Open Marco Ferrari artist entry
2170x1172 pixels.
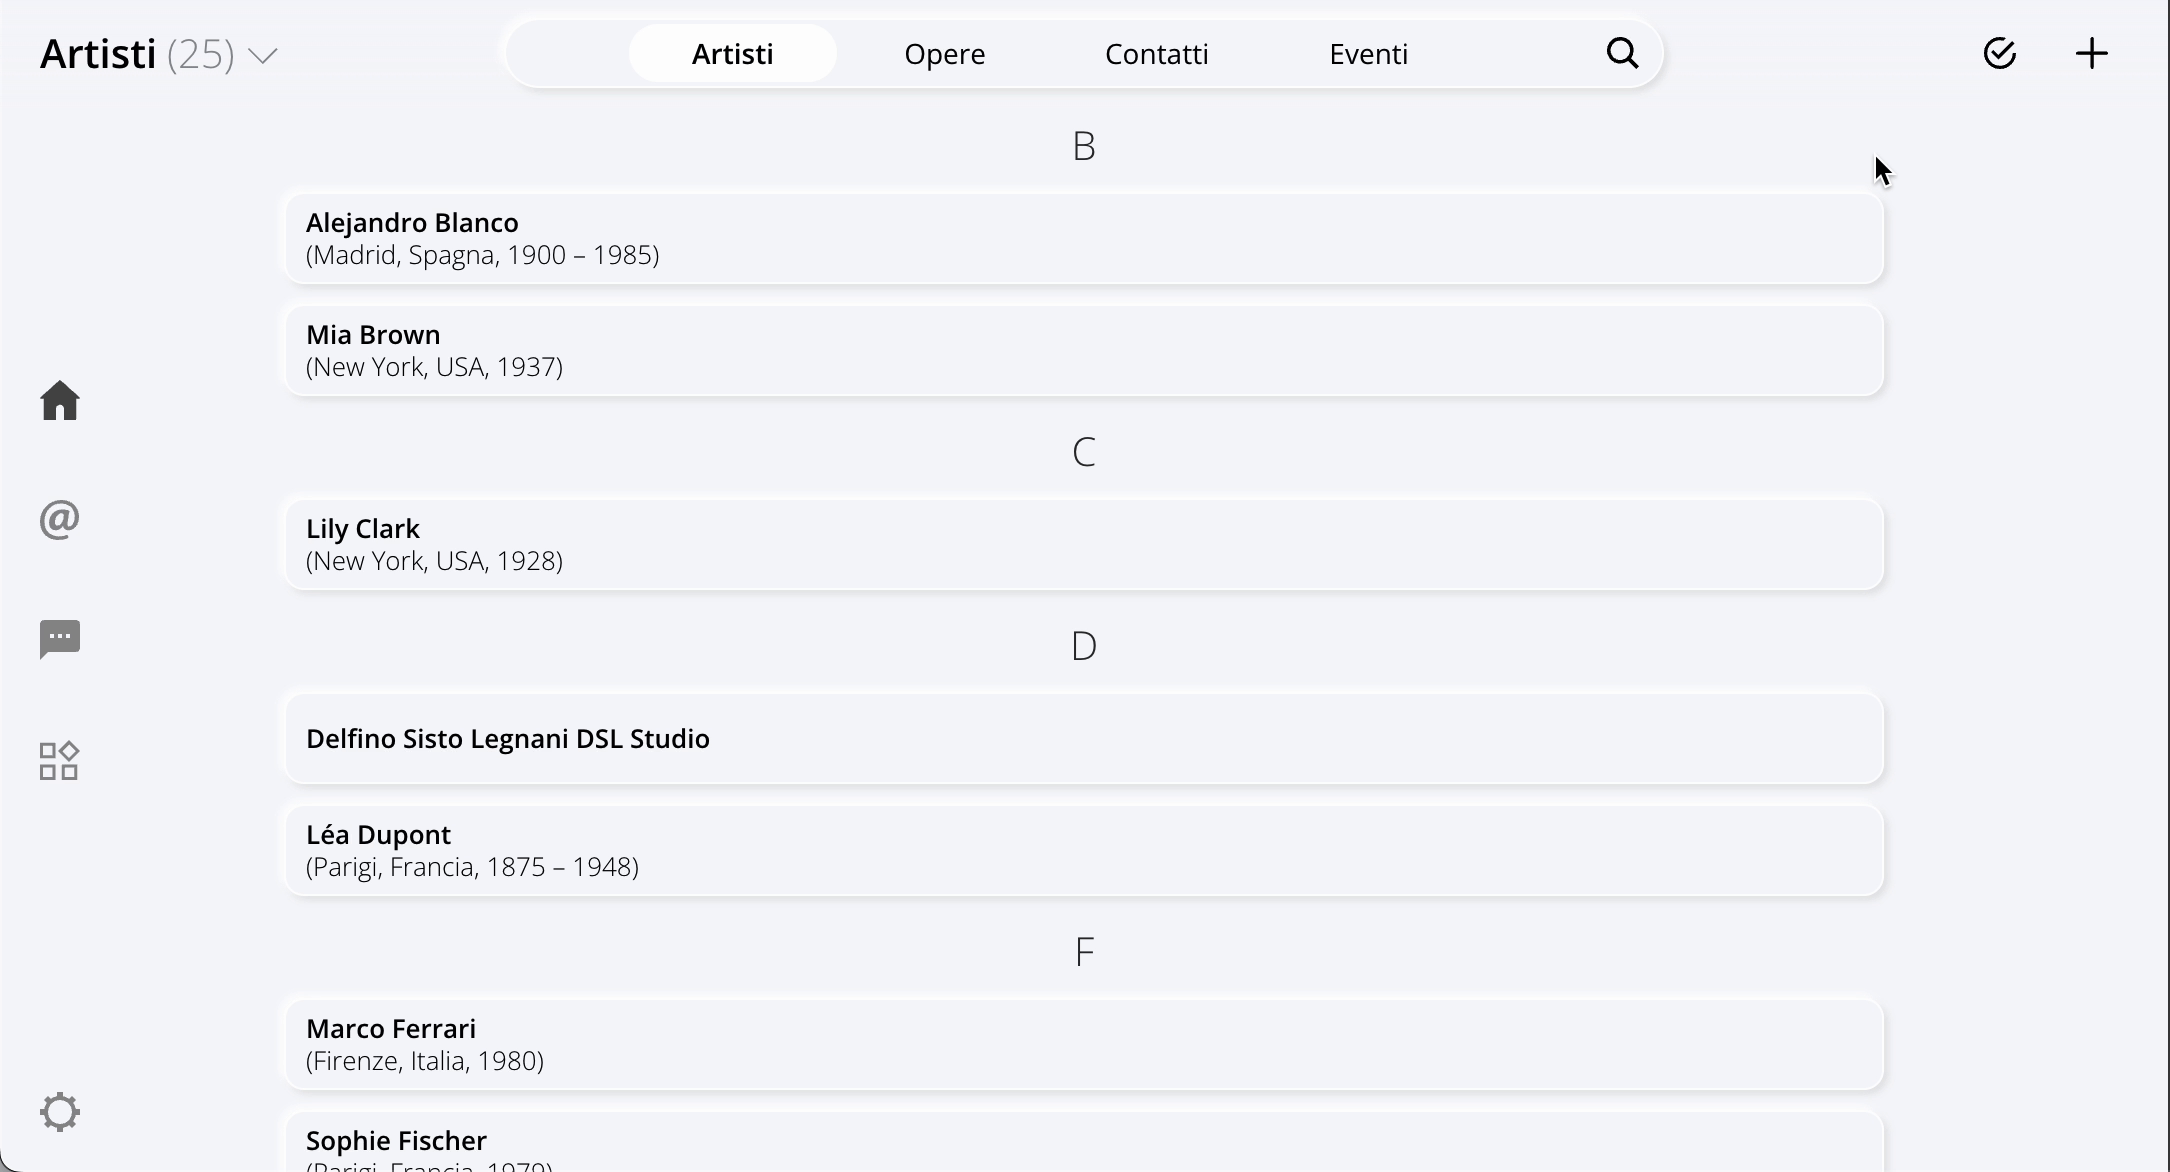(x=1084, y=1045)
